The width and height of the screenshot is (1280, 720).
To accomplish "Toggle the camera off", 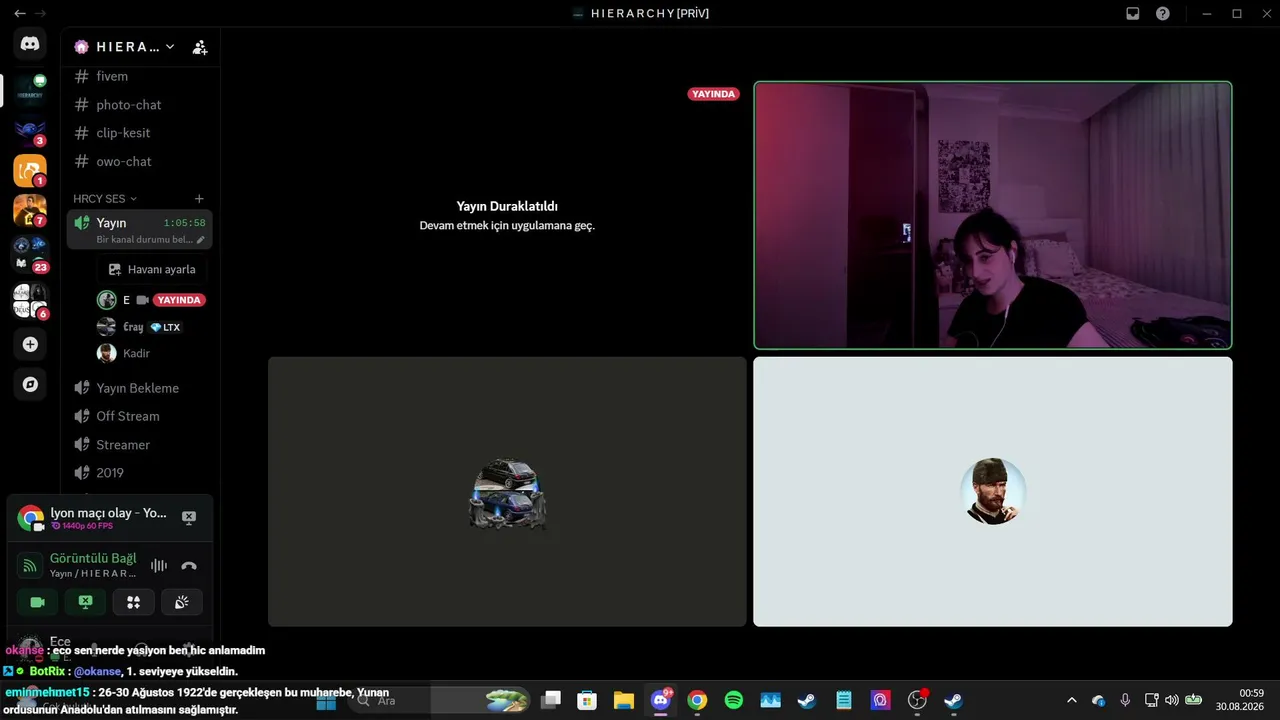I will [x=37, y=602].
